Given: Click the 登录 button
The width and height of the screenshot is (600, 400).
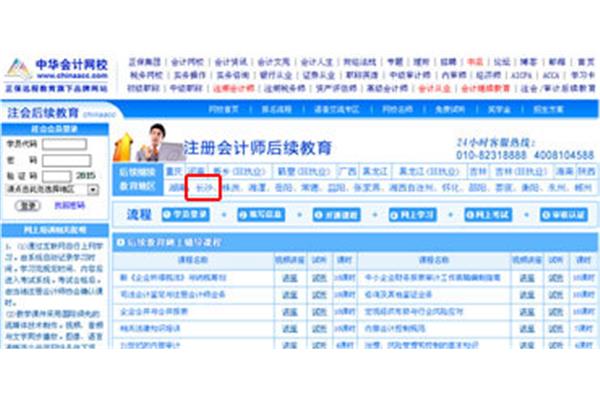Looking at the screenshot, I should [28, 206].
